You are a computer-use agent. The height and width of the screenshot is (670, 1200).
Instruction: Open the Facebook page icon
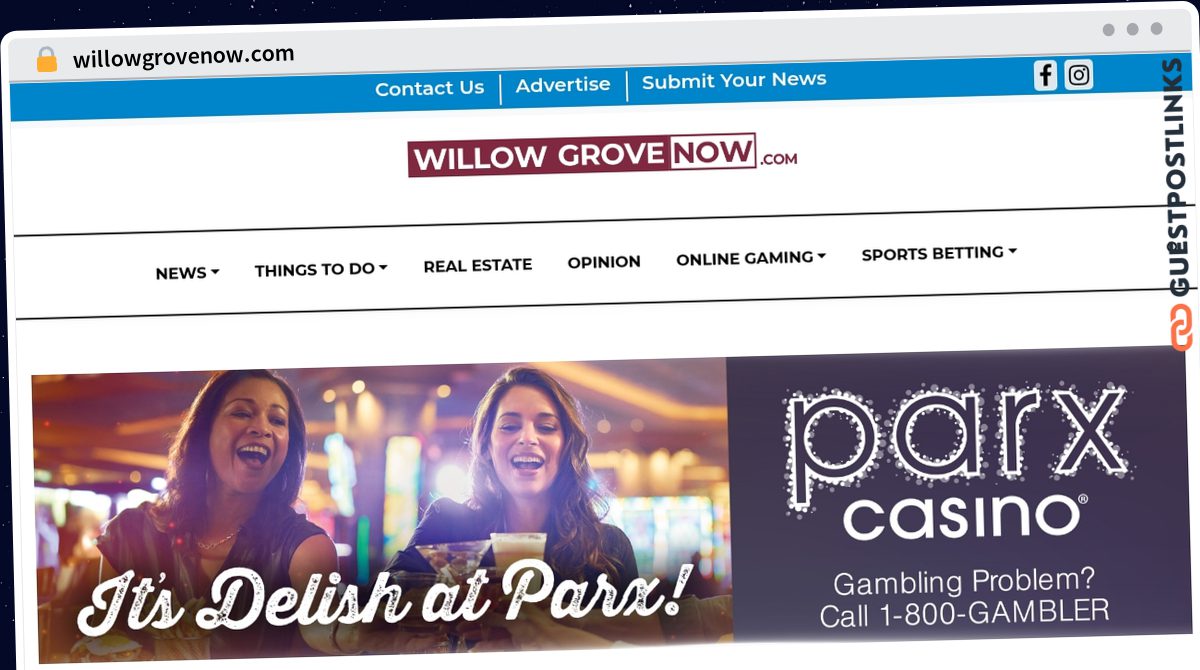[x=1045, y=75]
